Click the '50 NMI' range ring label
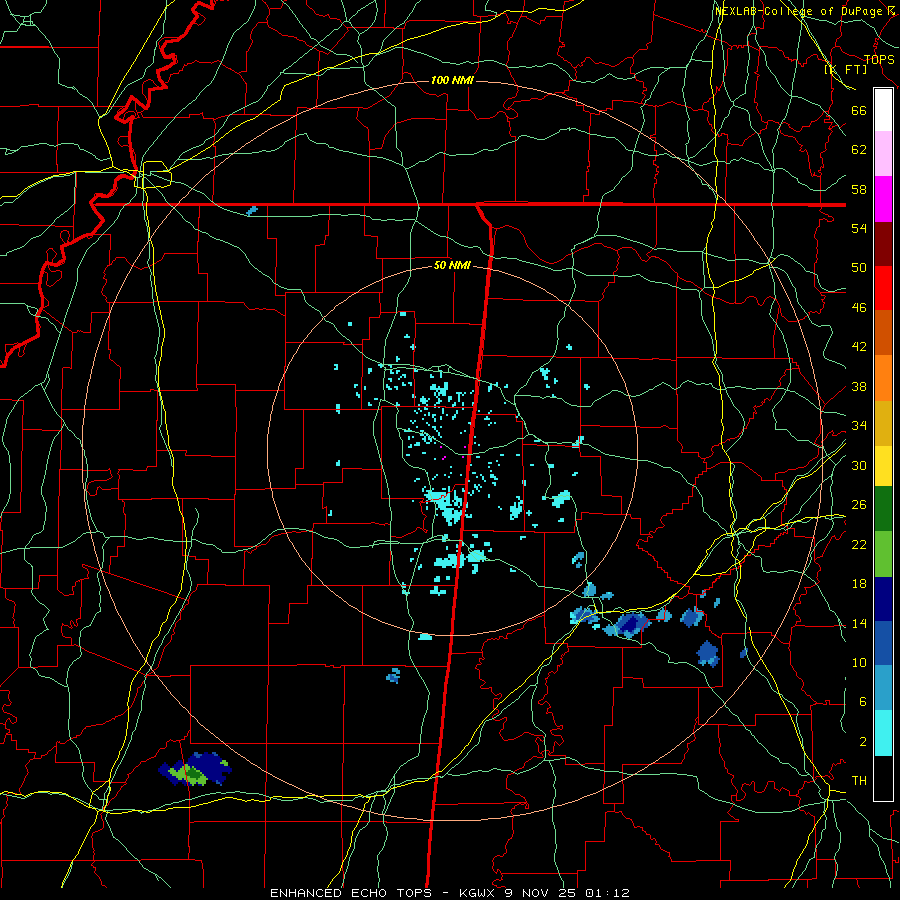This screenshot has width=900, height=900. [452, 265]
